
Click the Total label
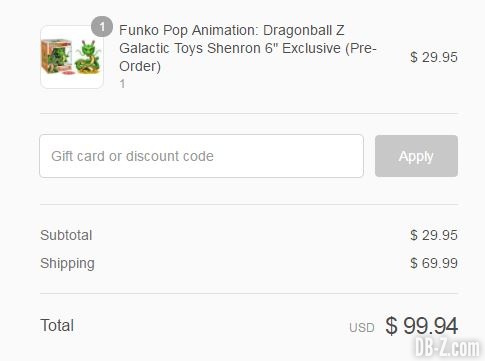click(x=57, y=325)
